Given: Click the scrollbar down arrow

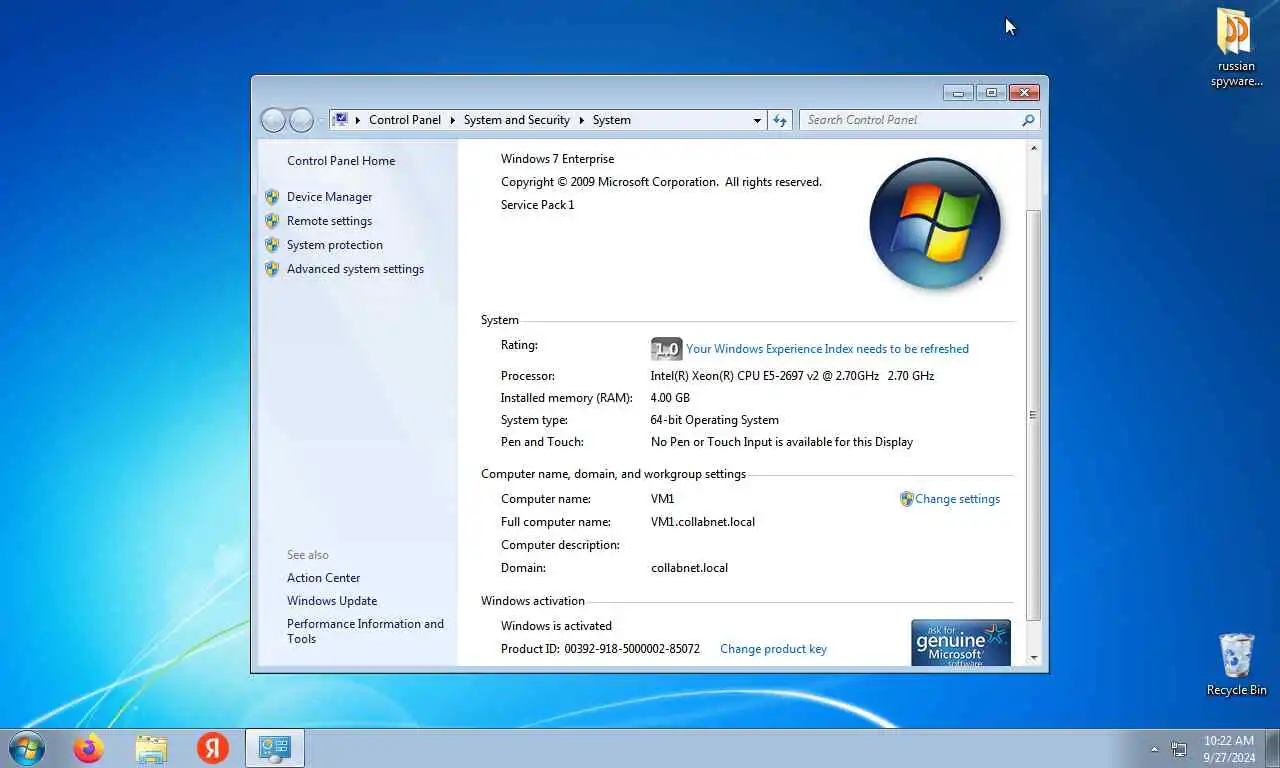Looking at the screenshot, I should pyautogui.click(x=1034, y=657).
